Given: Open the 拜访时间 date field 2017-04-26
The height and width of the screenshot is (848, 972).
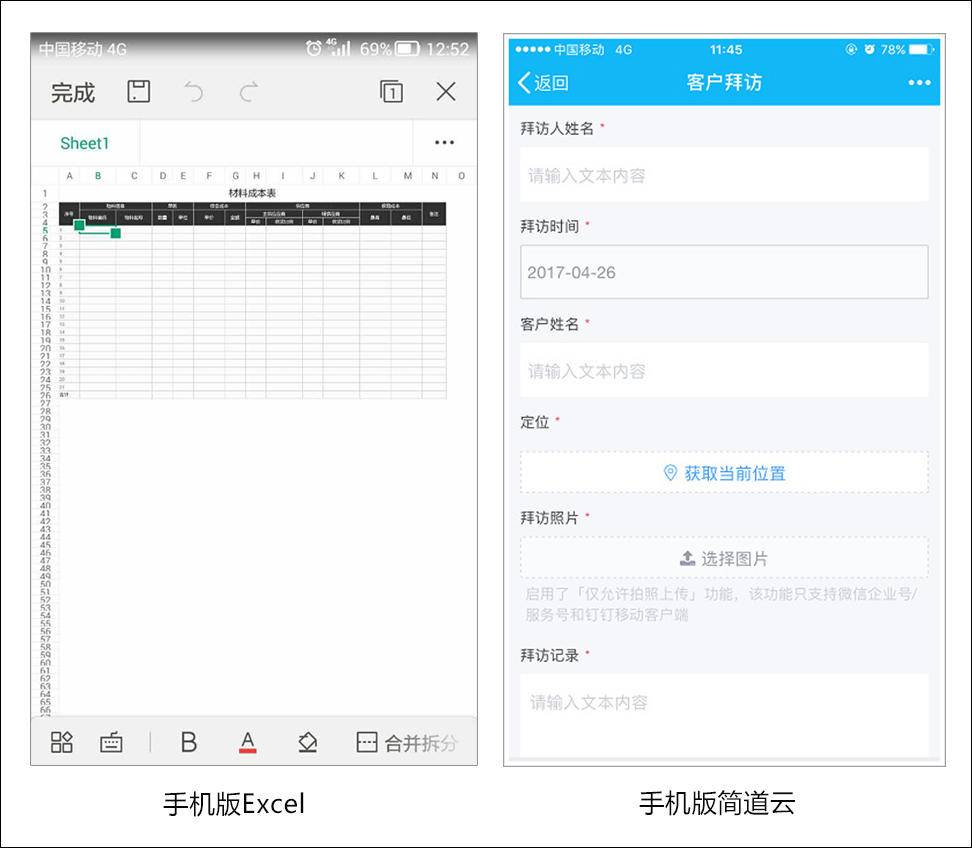Looking at the screenshot, I should (724, 272).
